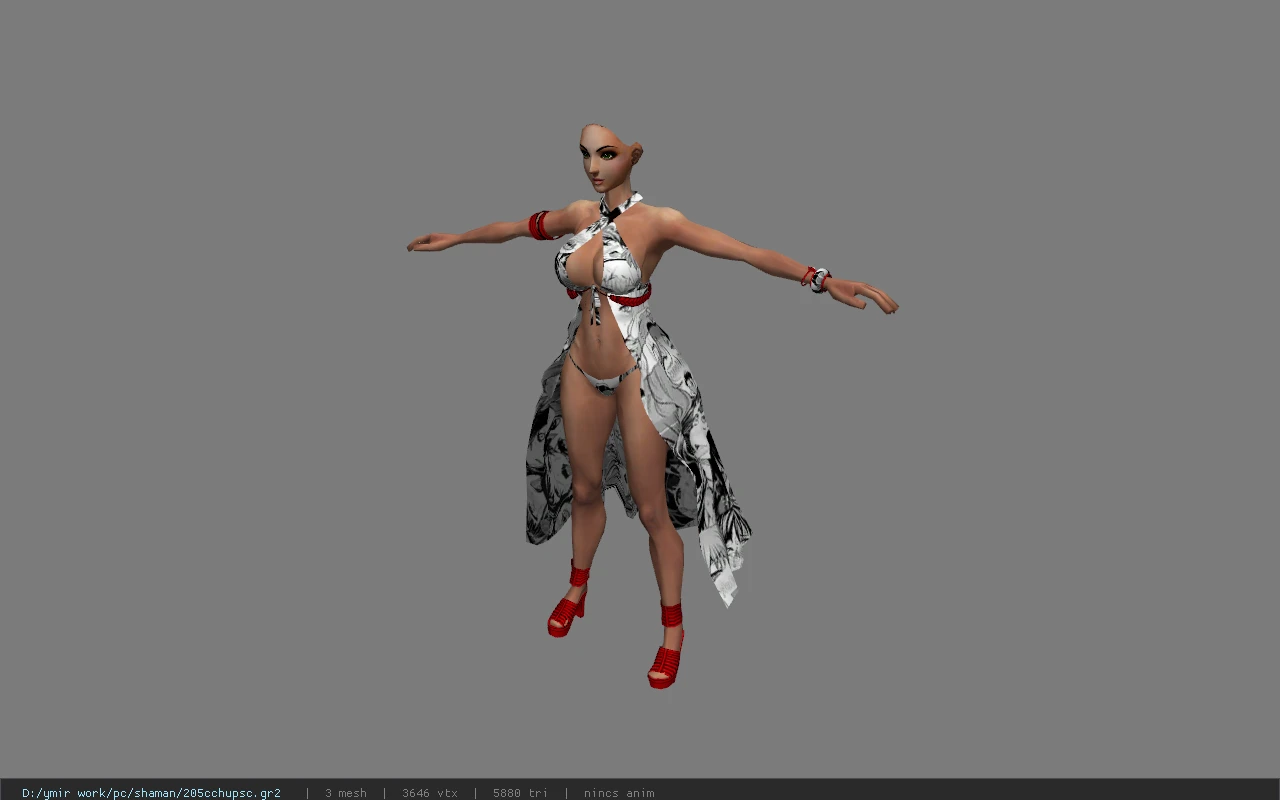
Task: Click the '5880 tri' triangle count
Action: click(520, 793)
